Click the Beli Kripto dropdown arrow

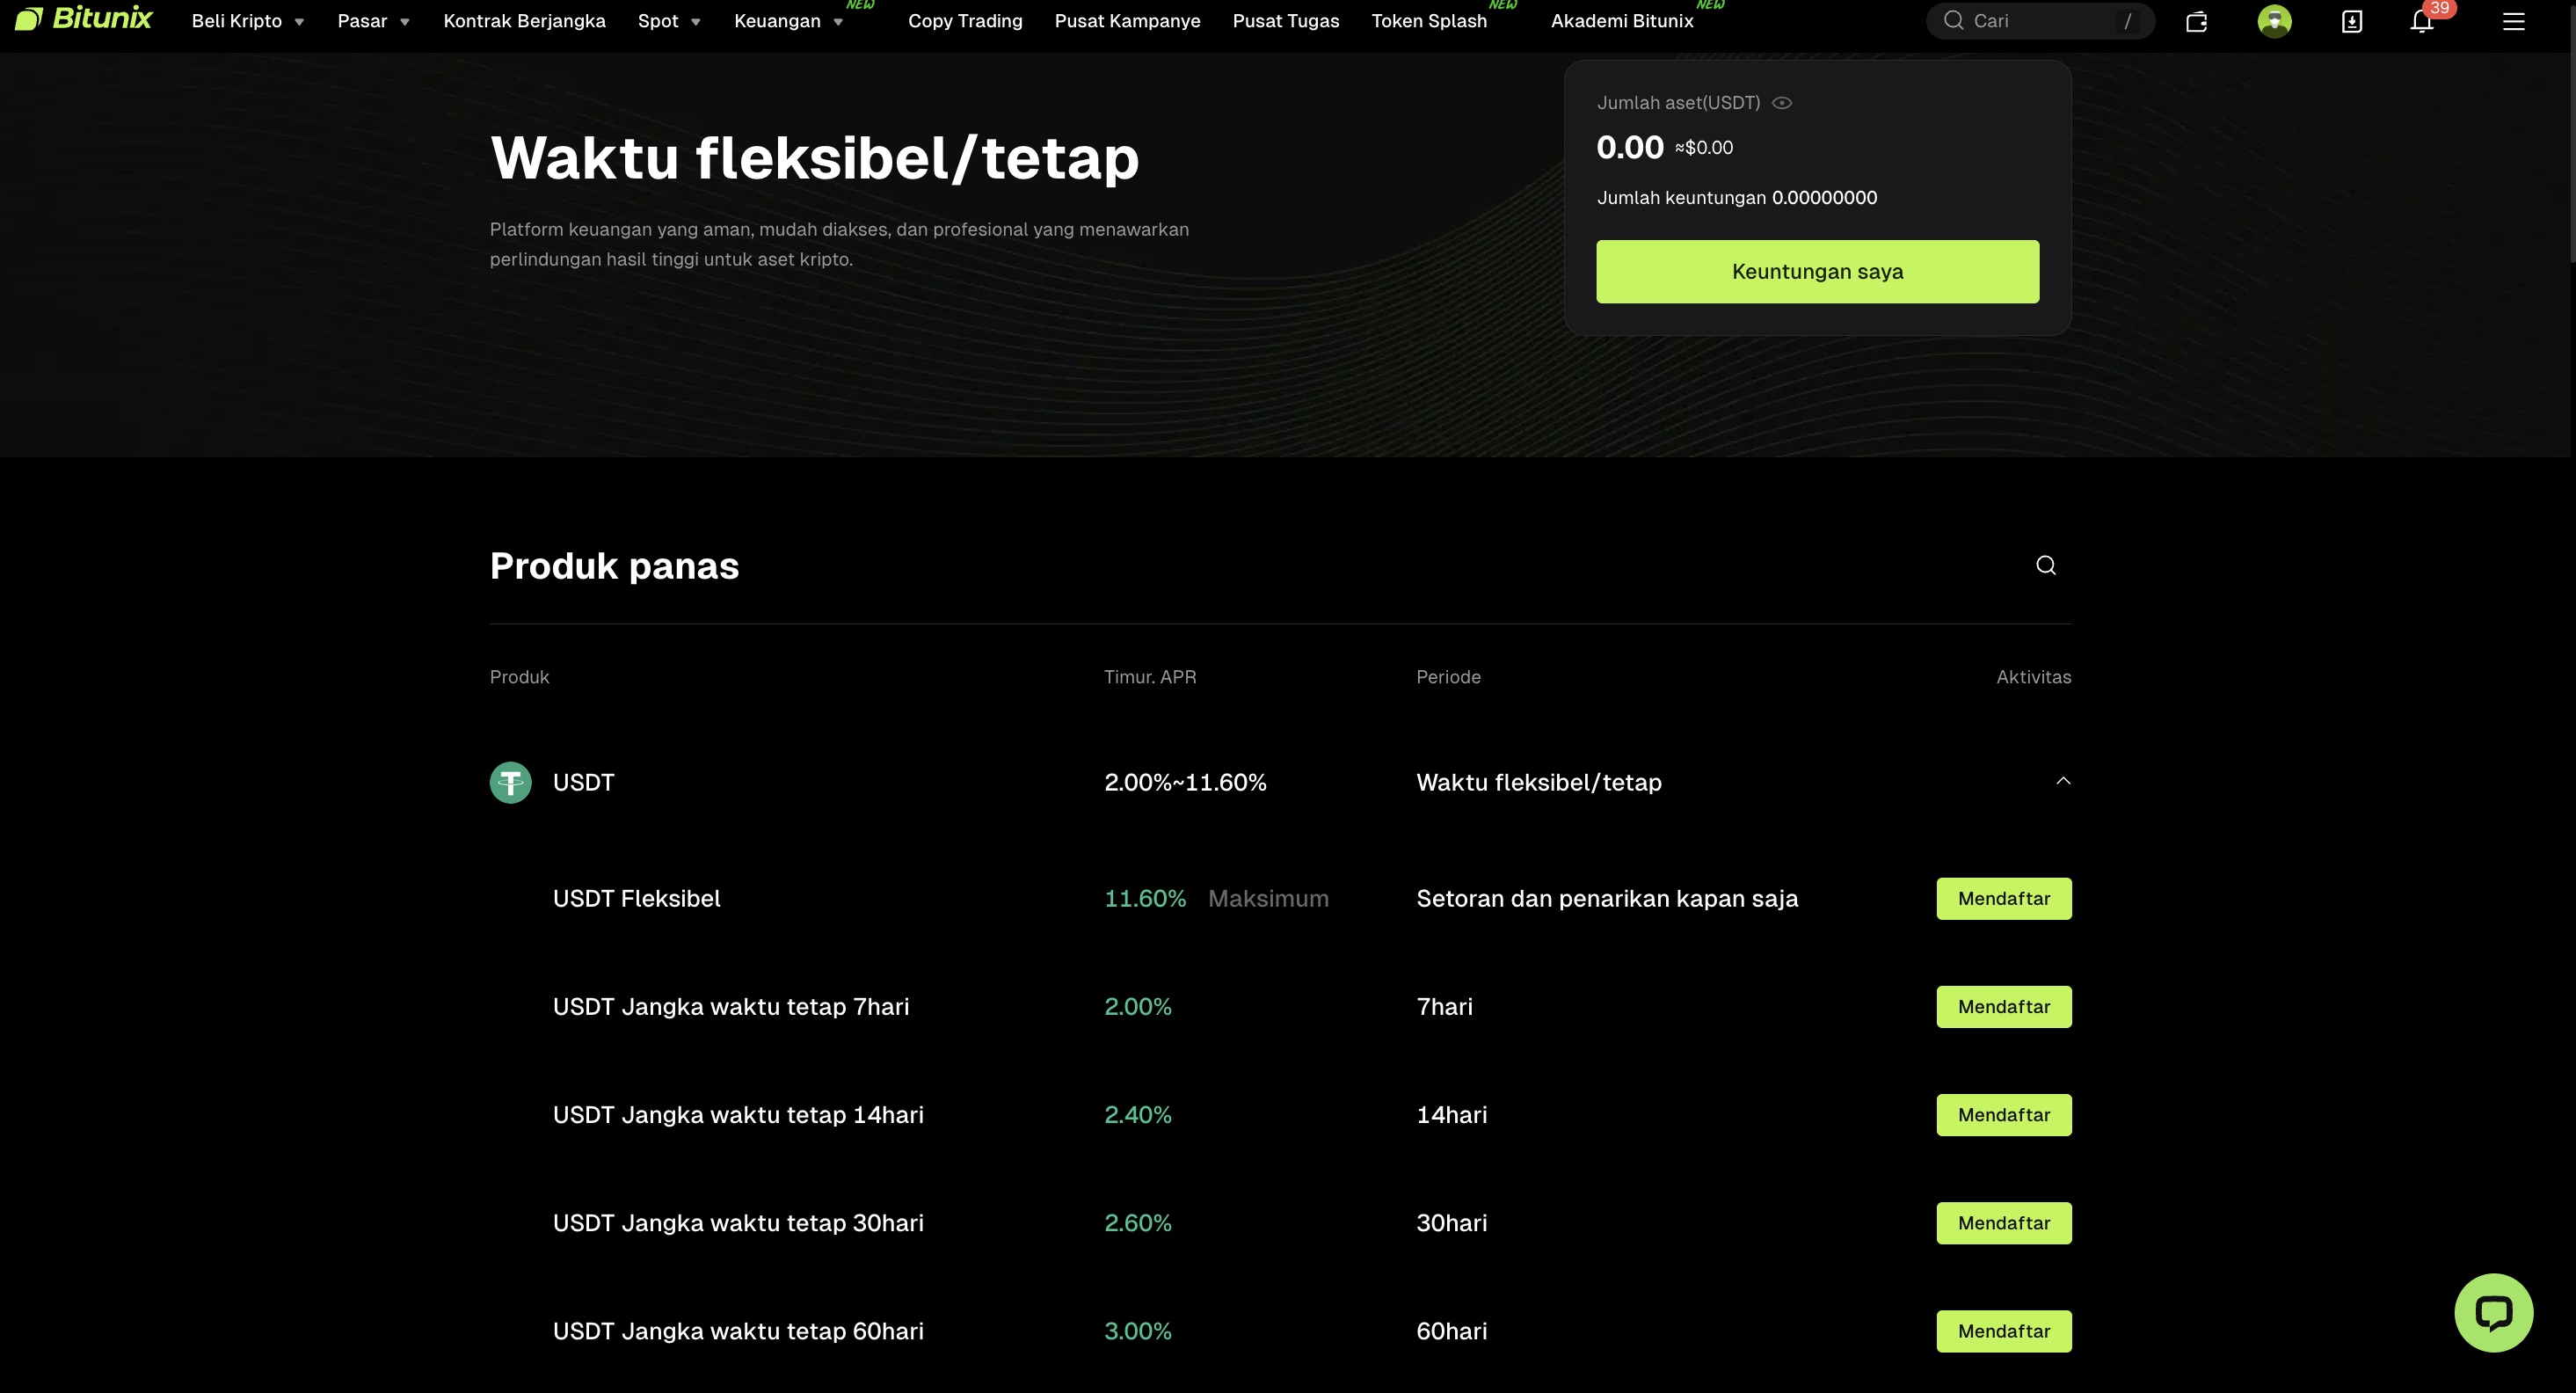point(298,20)
